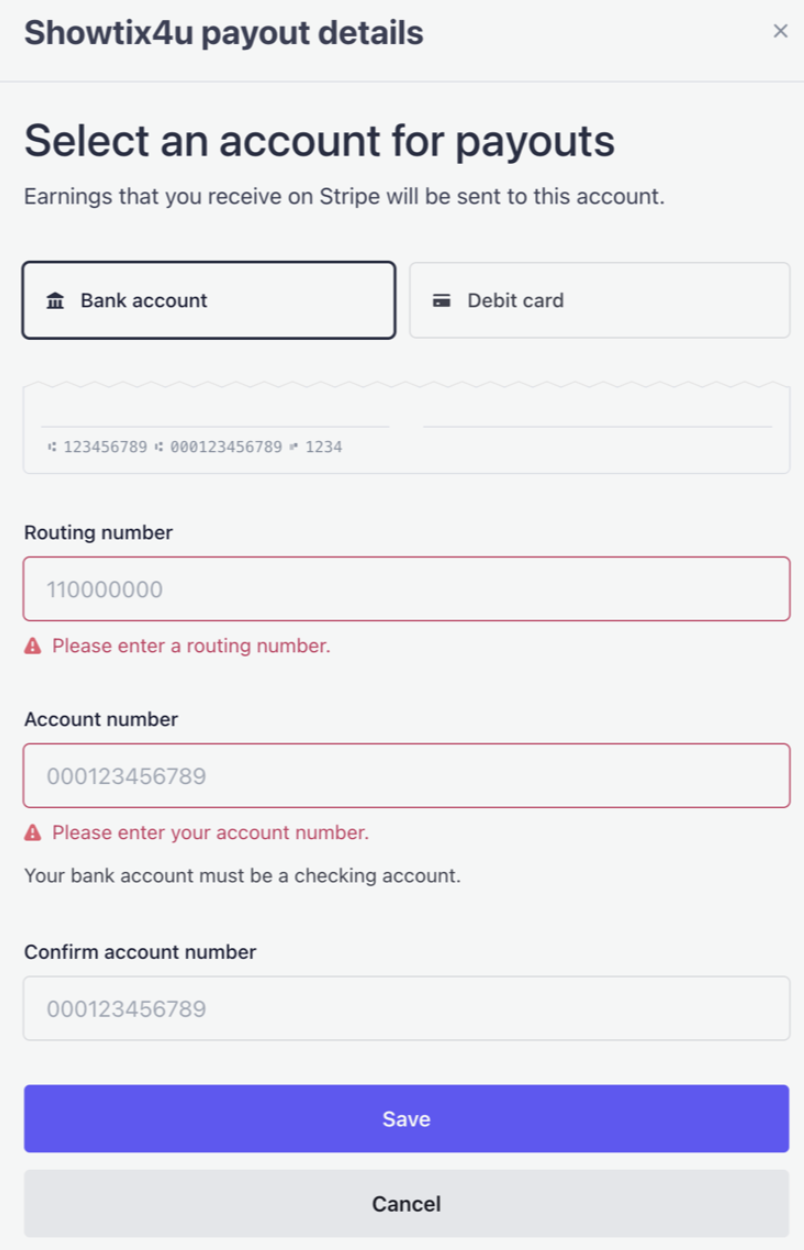804x1250 pixels.
Task: Click the check account digits 000123456789
Action: (226, 447)
